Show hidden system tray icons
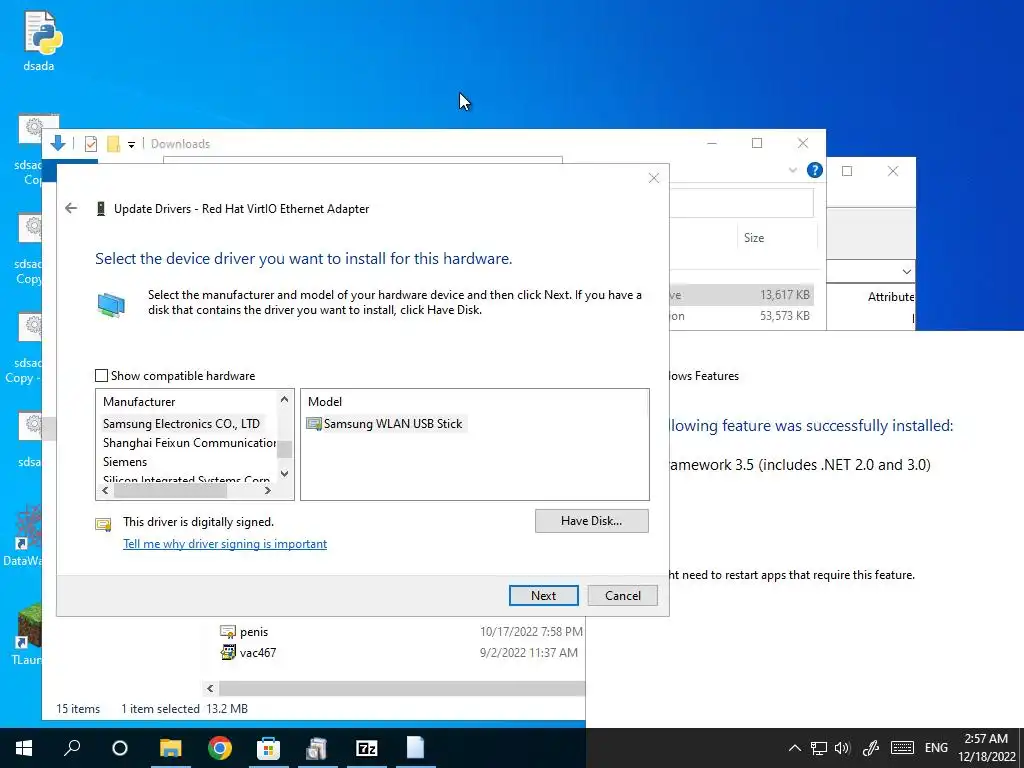Viewport: 1024px width, 768px height. (x=794, y=748)
